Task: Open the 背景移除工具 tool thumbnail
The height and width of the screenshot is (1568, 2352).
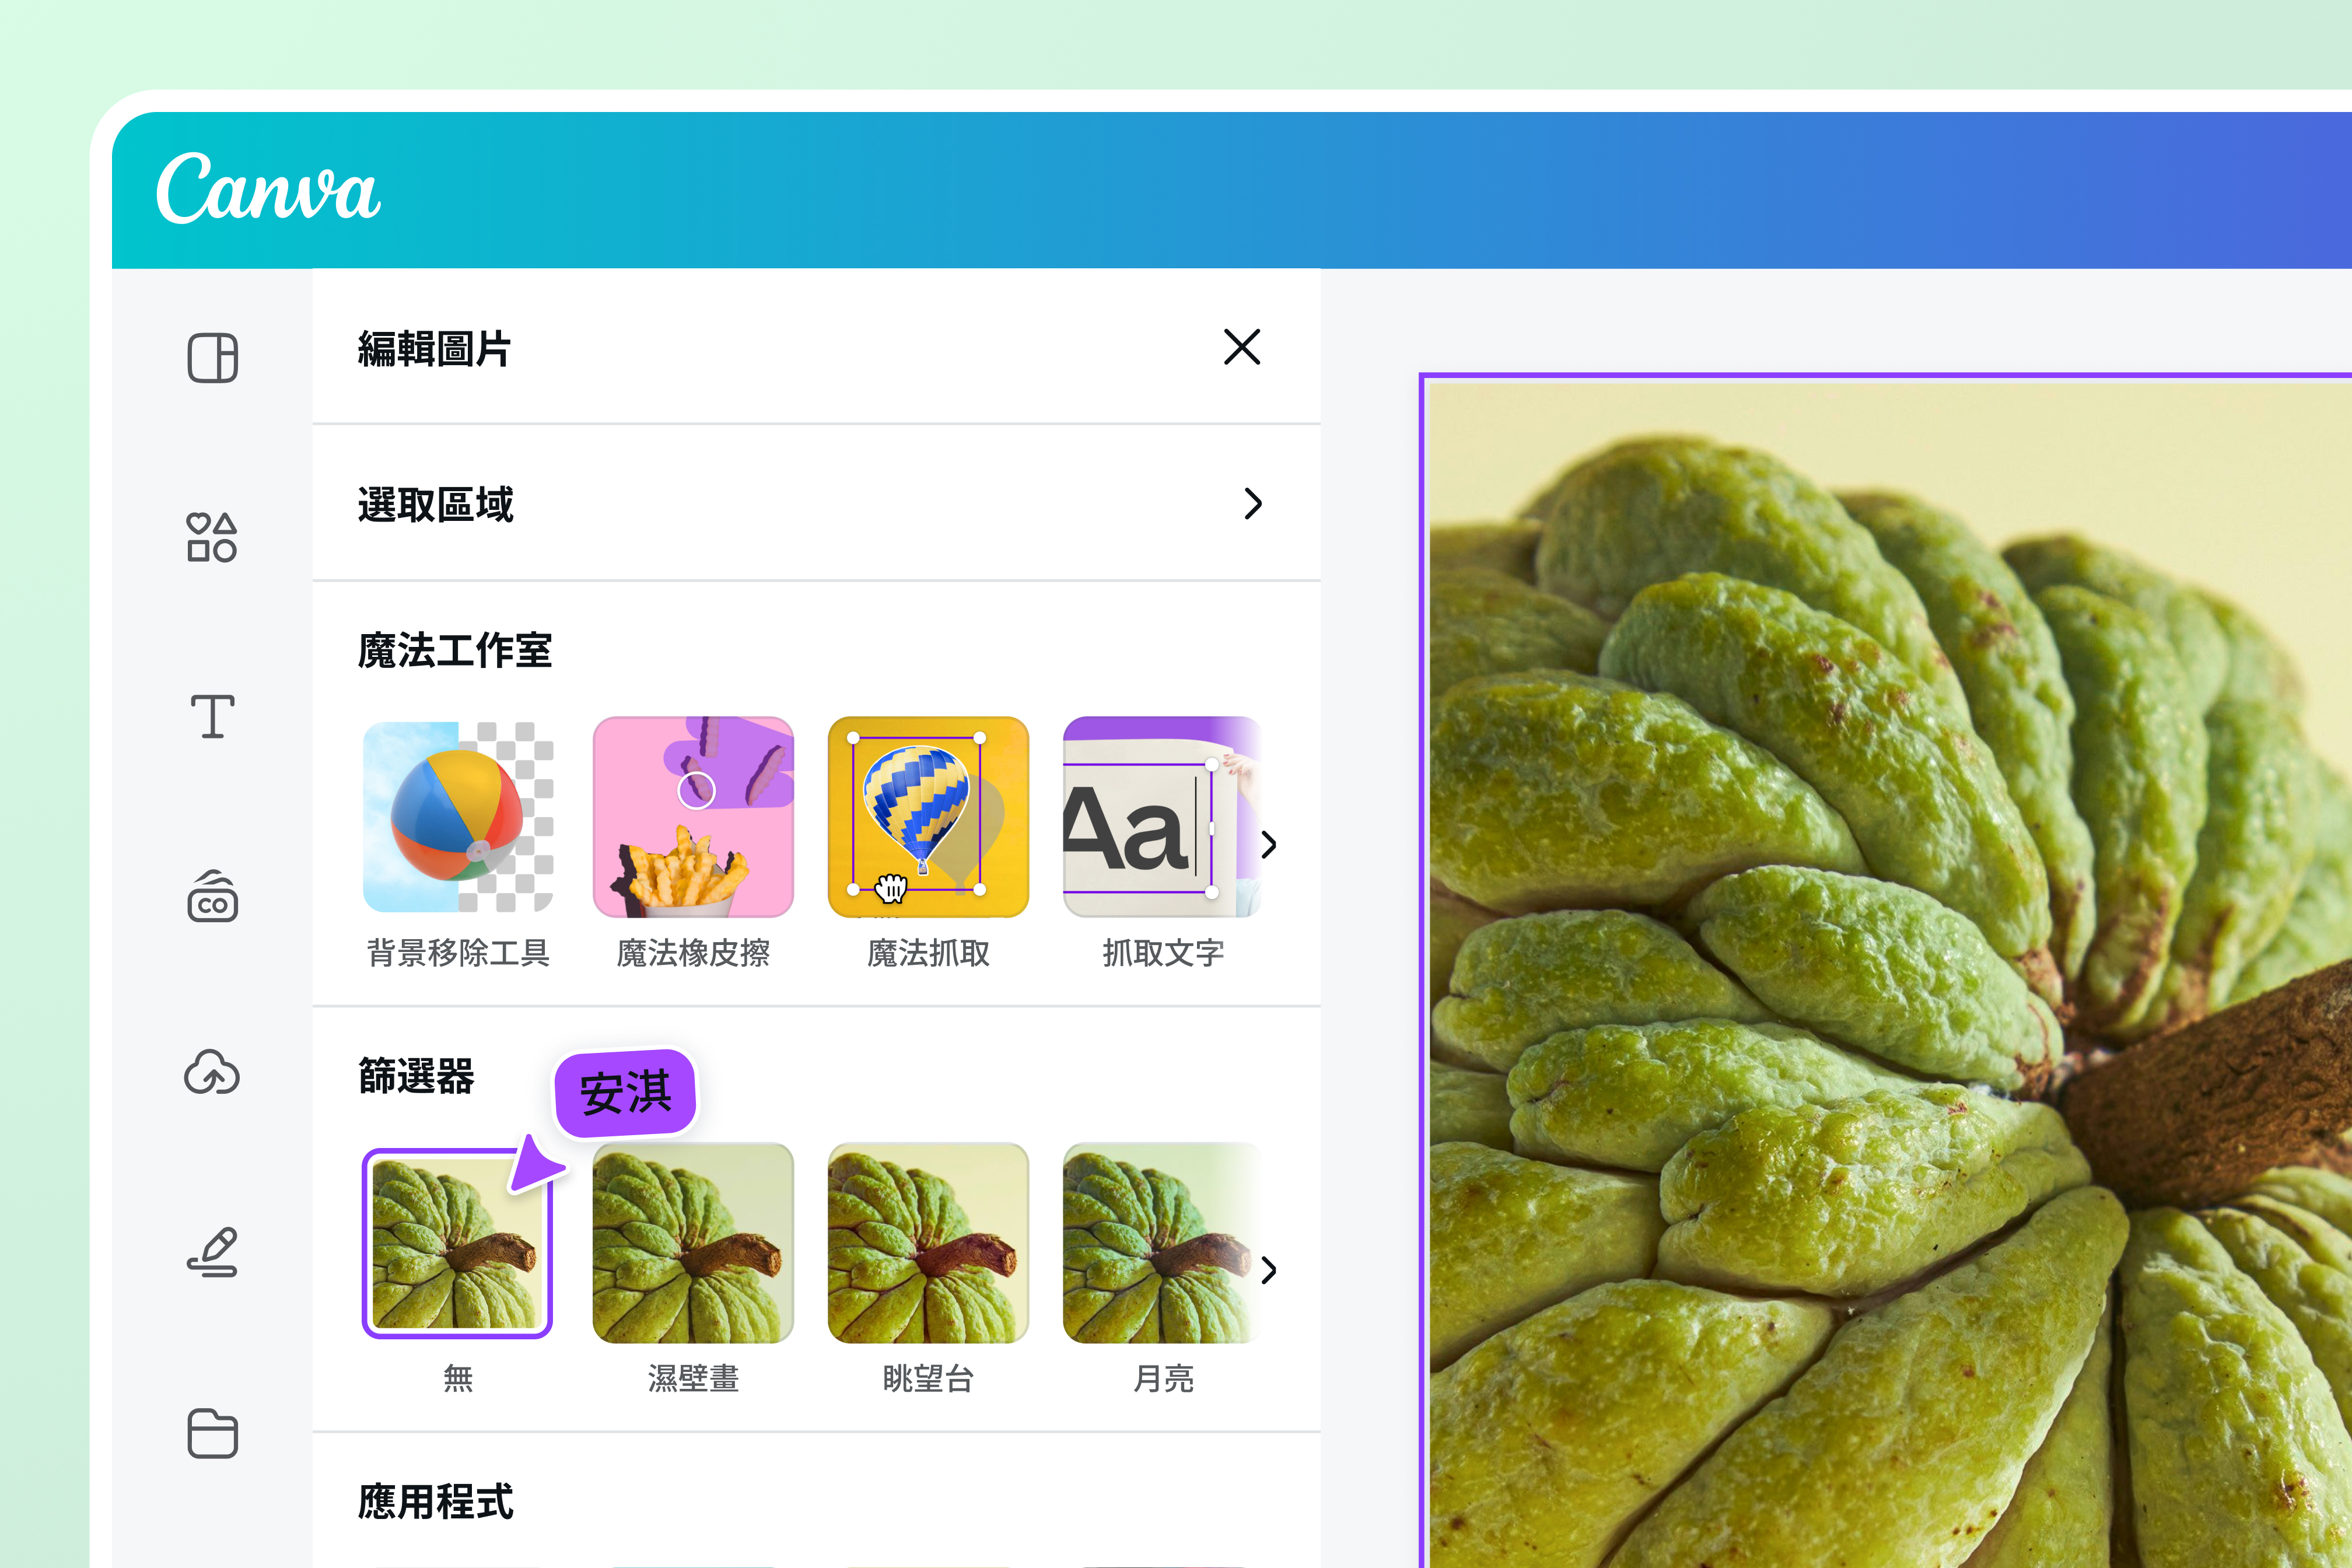Action: (458, 816)
